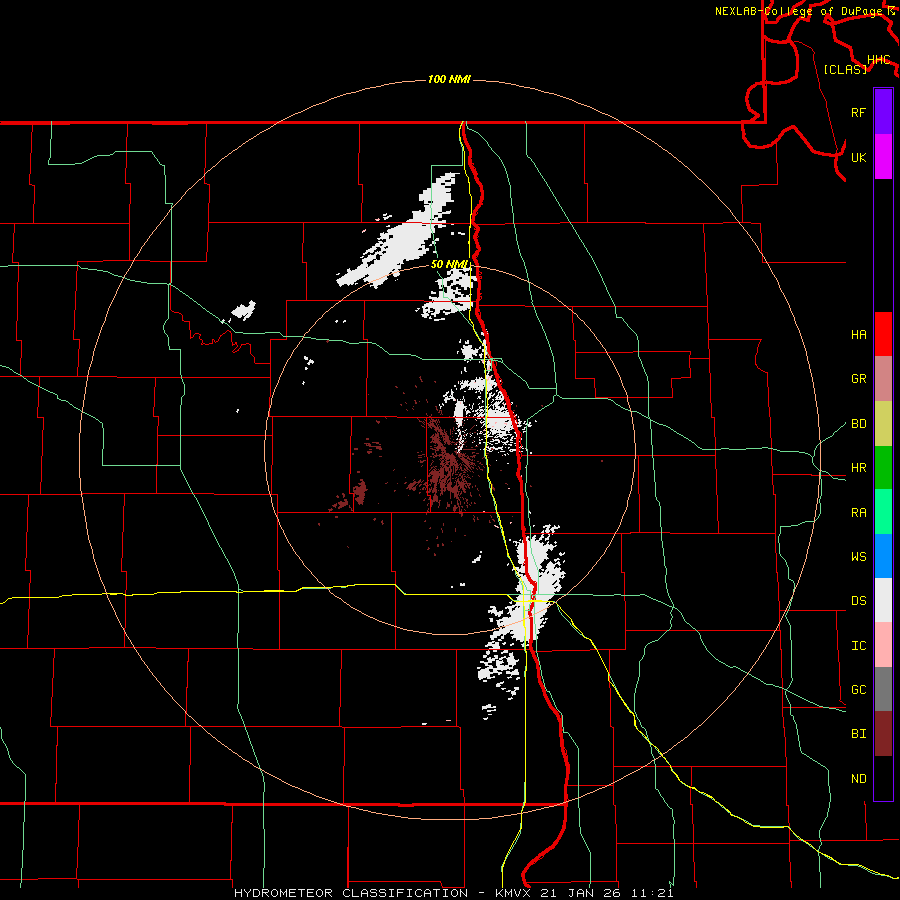Viewport: 900px width, 900px height.
Task: Click the HA red color swatch
Action: (883, 334)
